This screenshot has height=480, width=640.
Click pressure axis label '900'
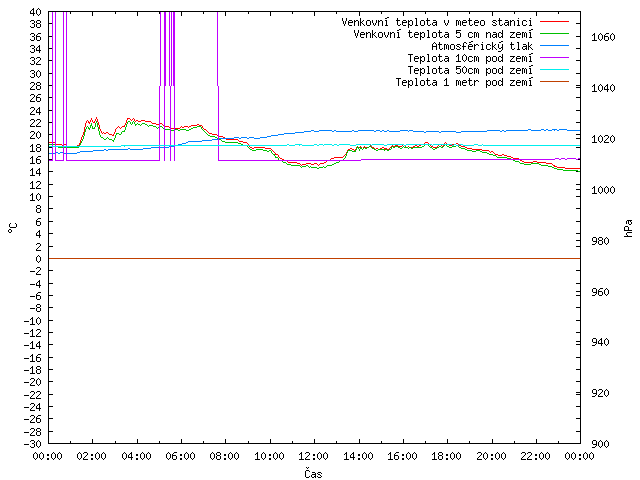coord(600,444)
